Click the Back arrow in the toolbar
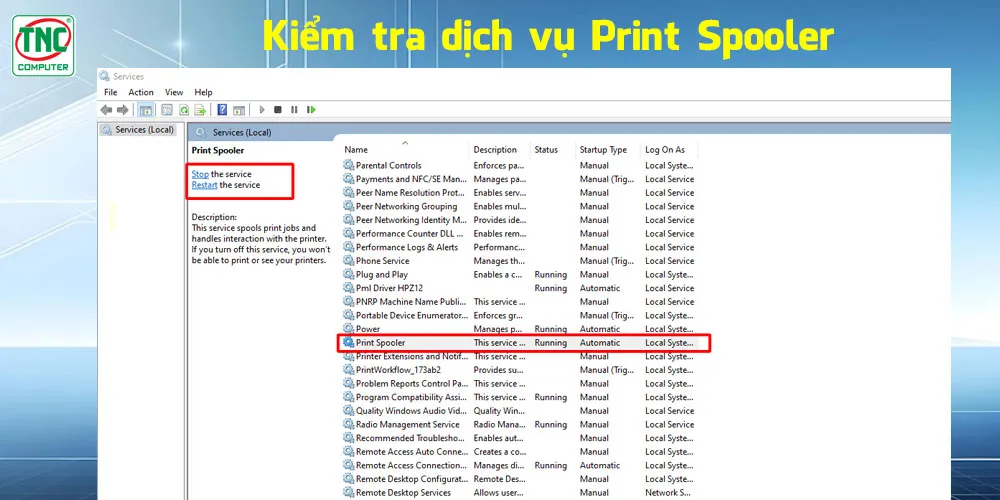The height and width of the screenshot is (500, 1000). pyautogui.click(x=106, y=110)
